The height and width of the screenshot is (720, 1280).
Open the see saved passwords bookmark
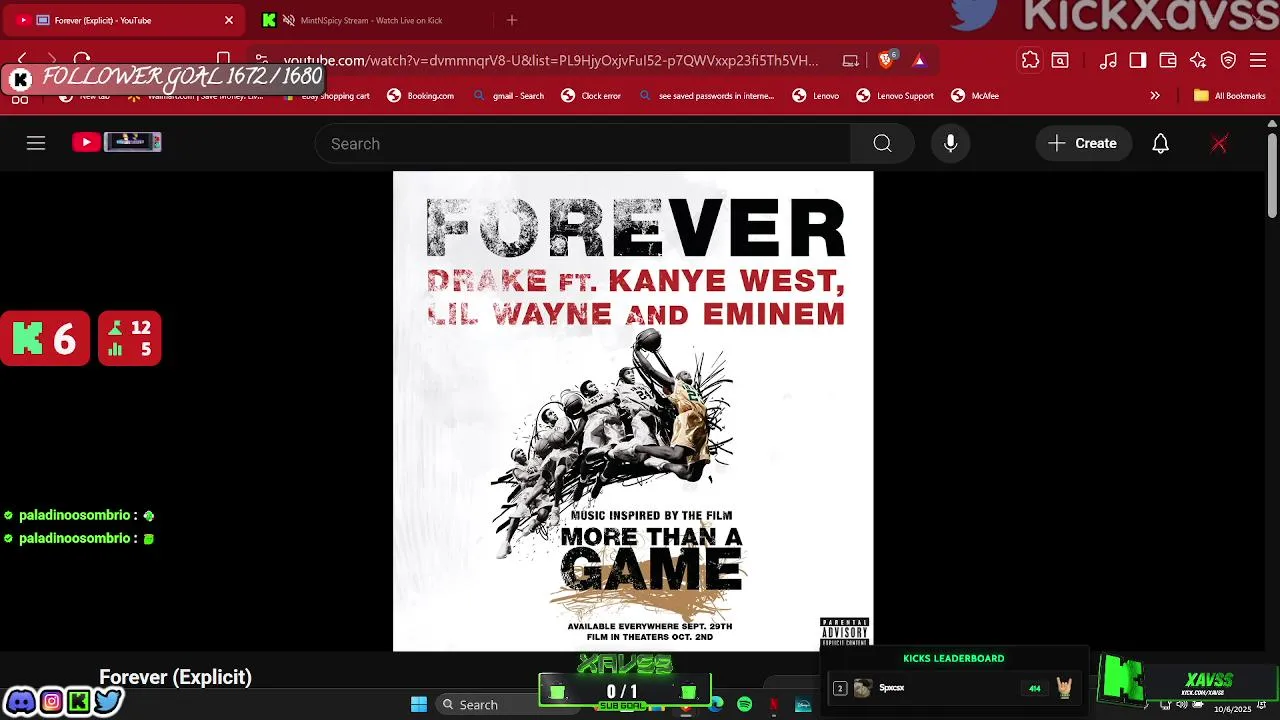pos(707,96)
